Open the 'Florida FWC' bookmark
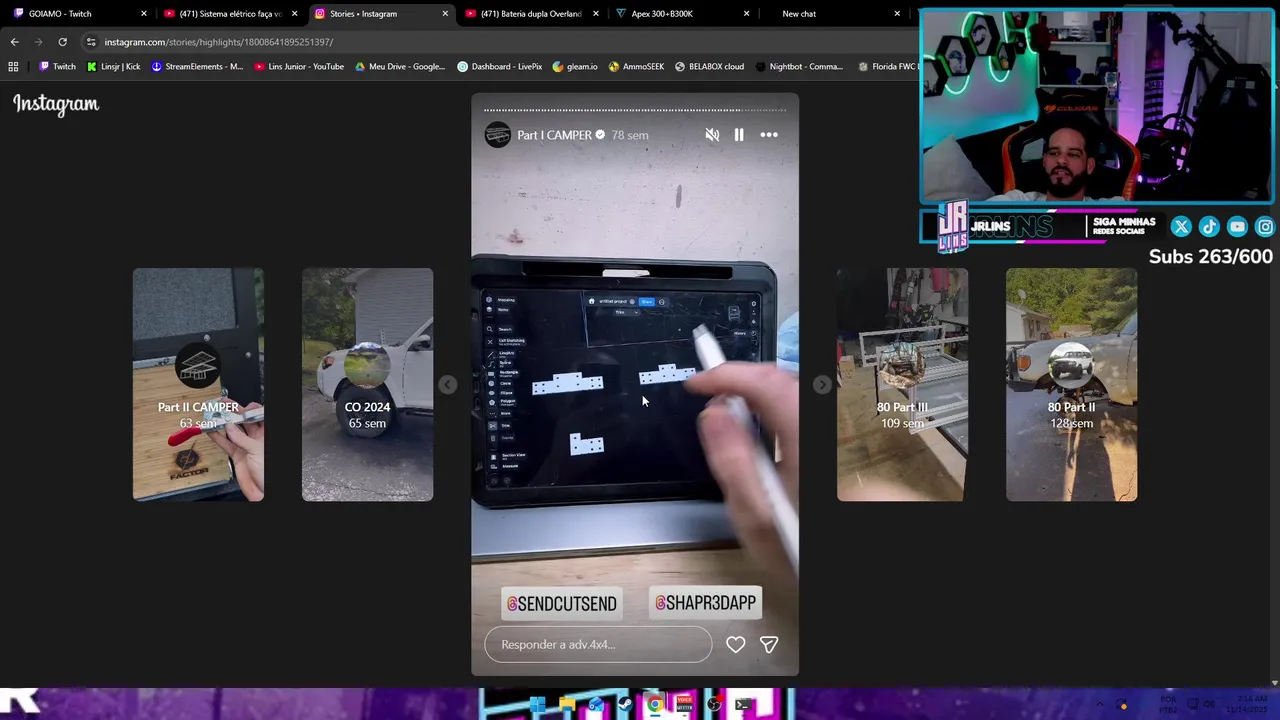This screenshot has width=1280, height=720. (887, 67)
